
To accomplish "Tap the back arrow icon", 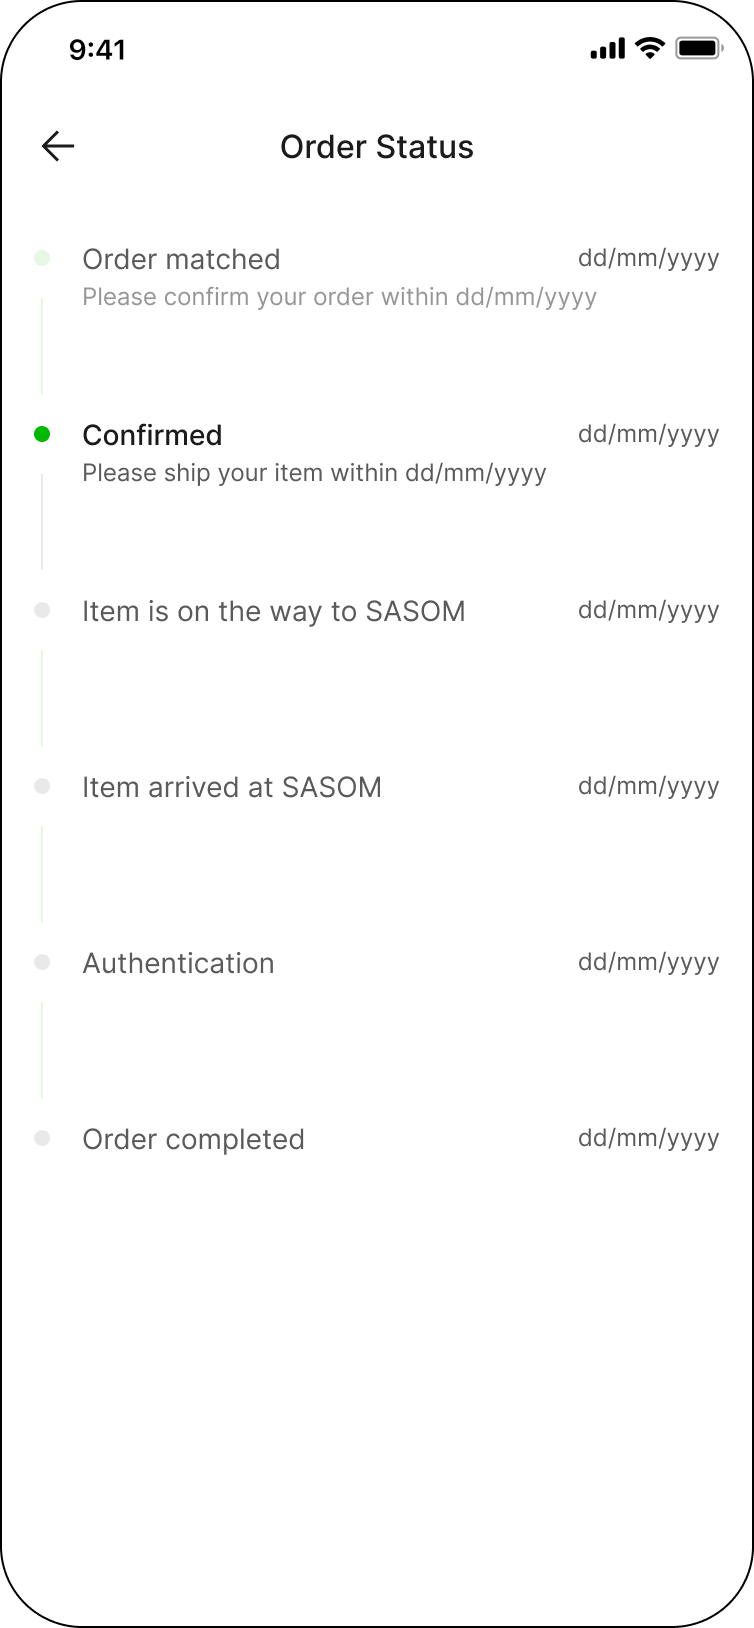I will pyautogui.click(x=58, y=147).
